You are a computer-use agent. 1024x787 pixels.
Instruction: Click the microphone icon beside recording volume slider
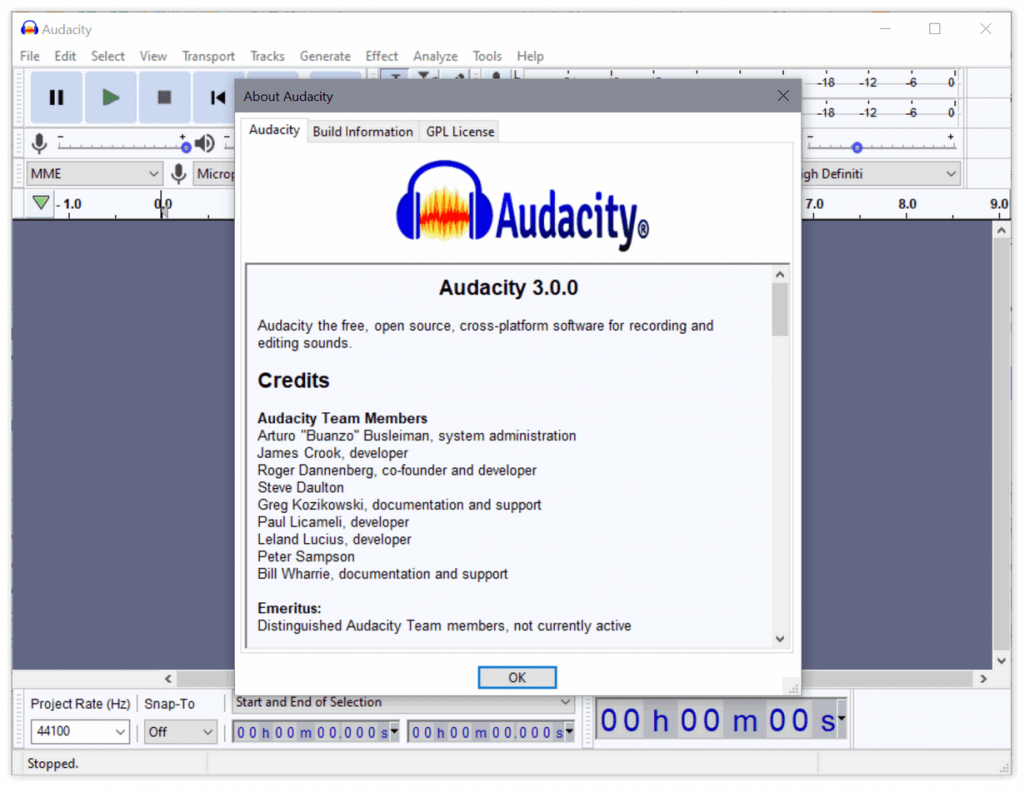(x=39, y=143)
